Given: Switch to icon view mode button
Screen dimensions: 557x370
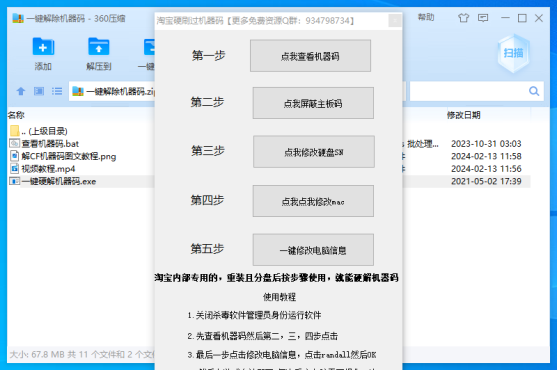Looking at the screenshot, I should coord(39,91).
